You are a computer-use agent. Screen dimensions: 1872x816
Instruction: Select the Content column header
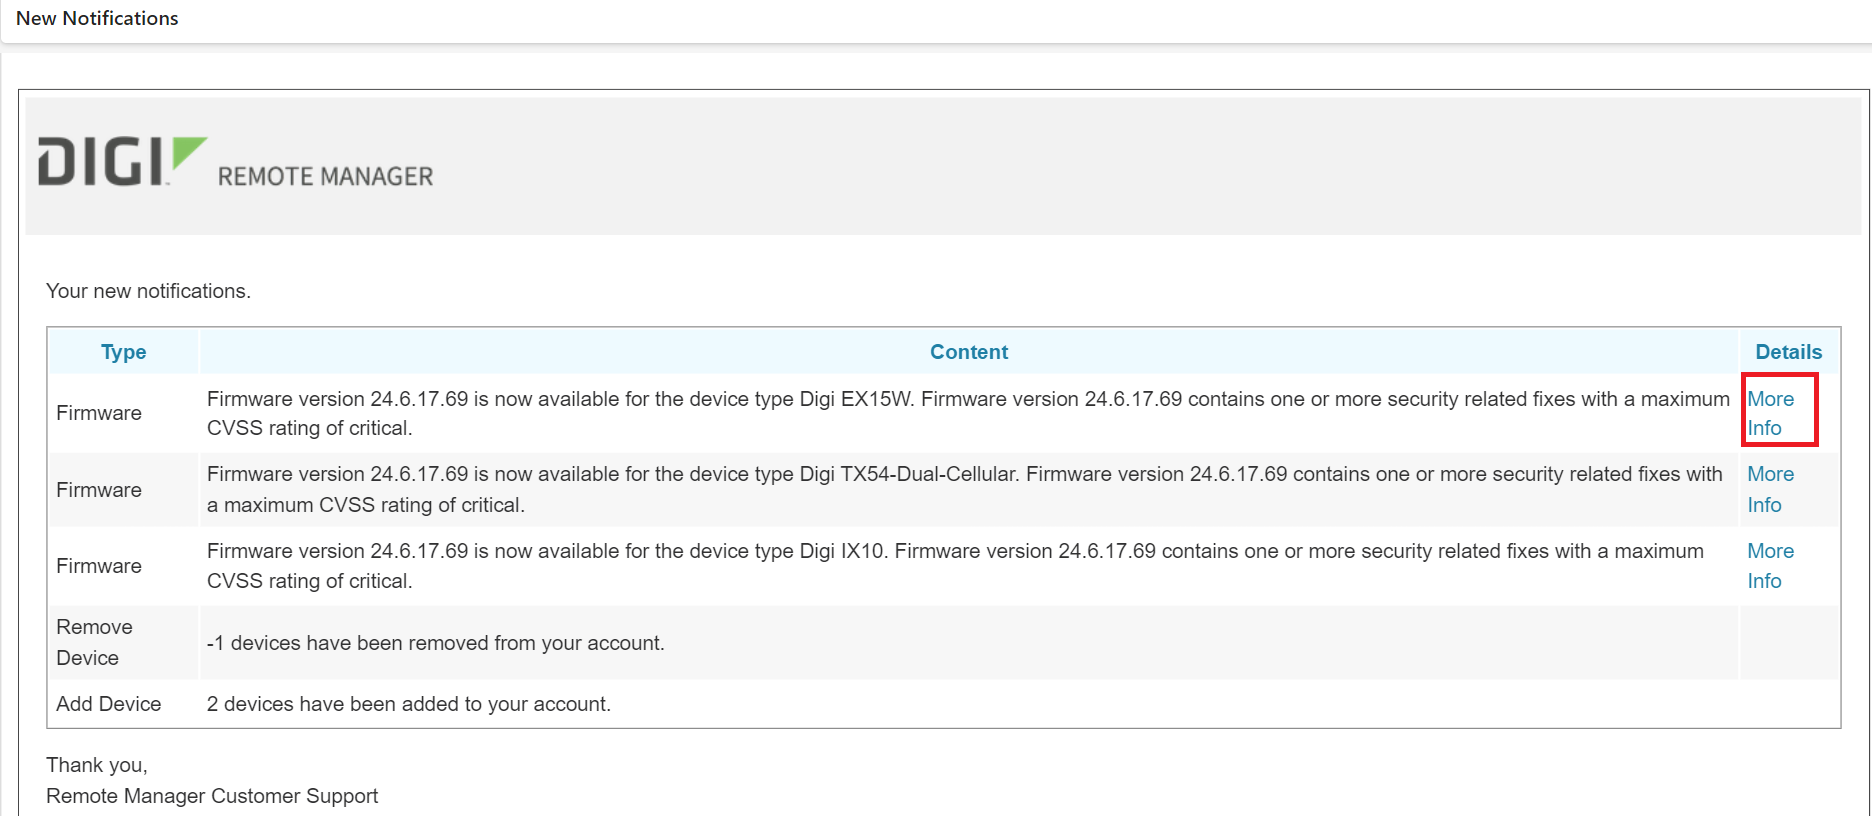968,352
